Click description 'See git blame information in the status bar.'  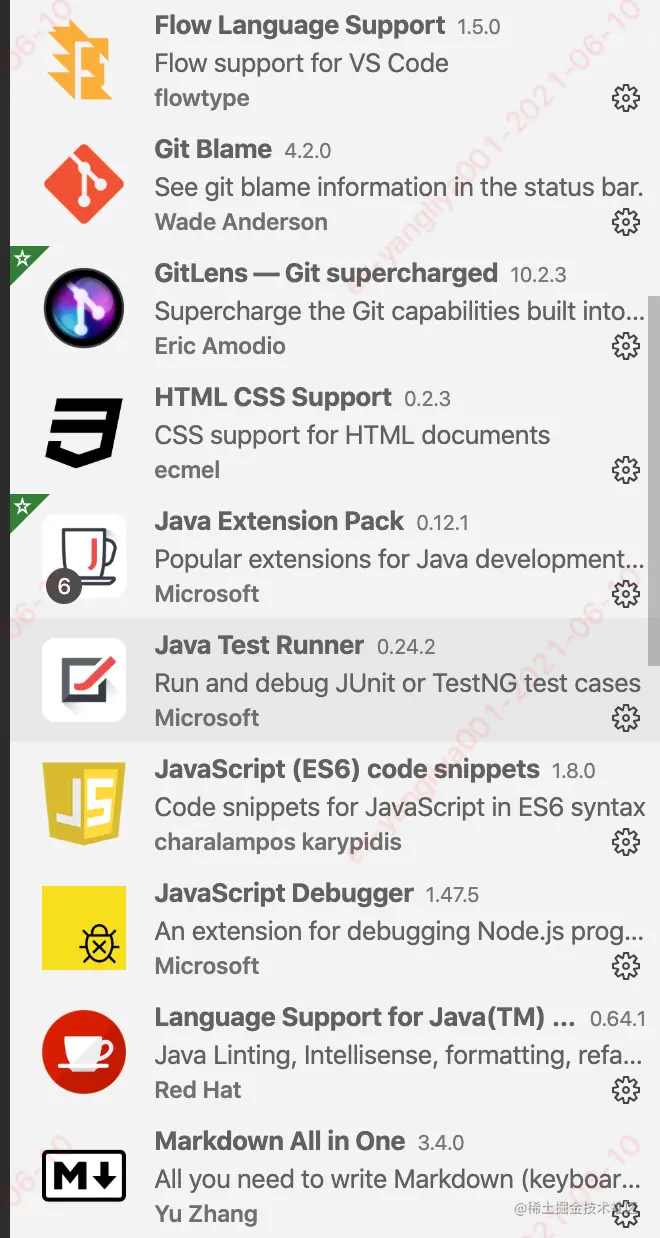coord(399,187)
